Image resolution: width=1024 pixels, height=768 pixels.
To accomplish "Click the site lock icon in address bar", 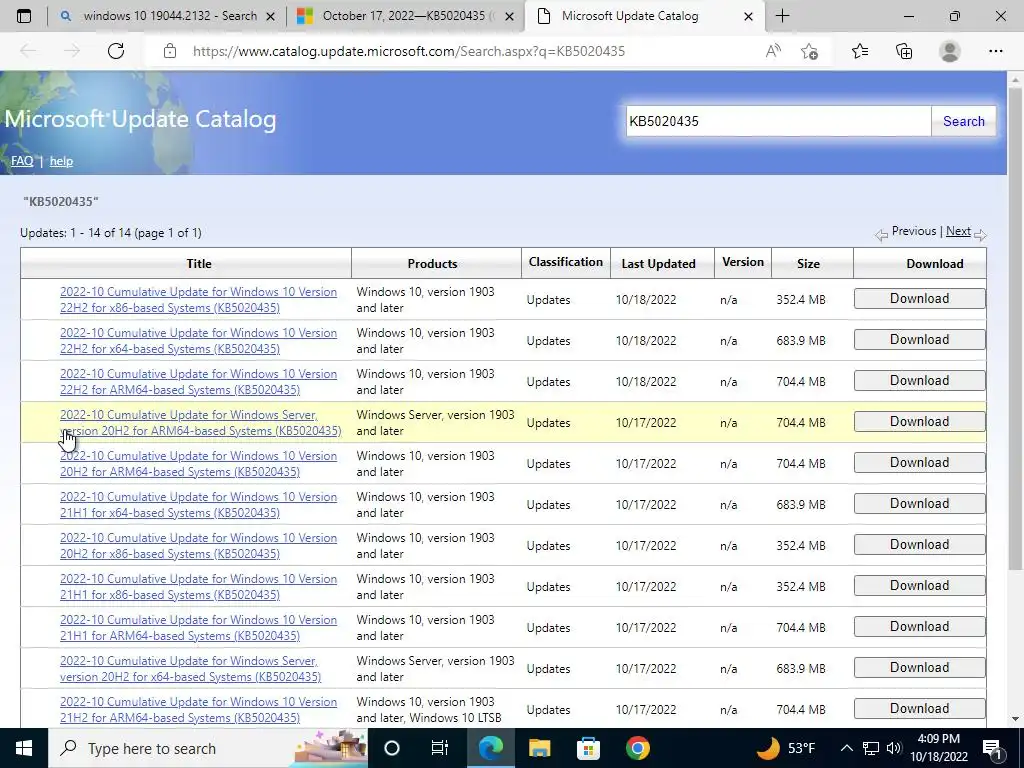I will tap(170, 51).
